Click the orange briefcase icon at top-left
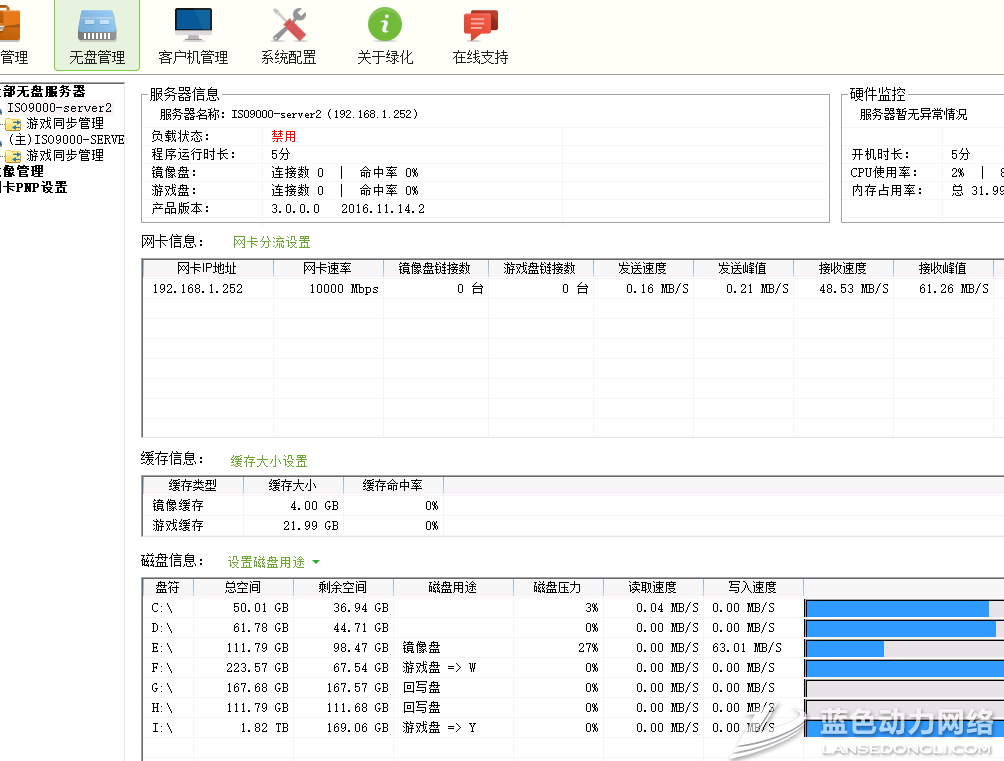Screen dimensions: 1004x761 coord(8,25)
